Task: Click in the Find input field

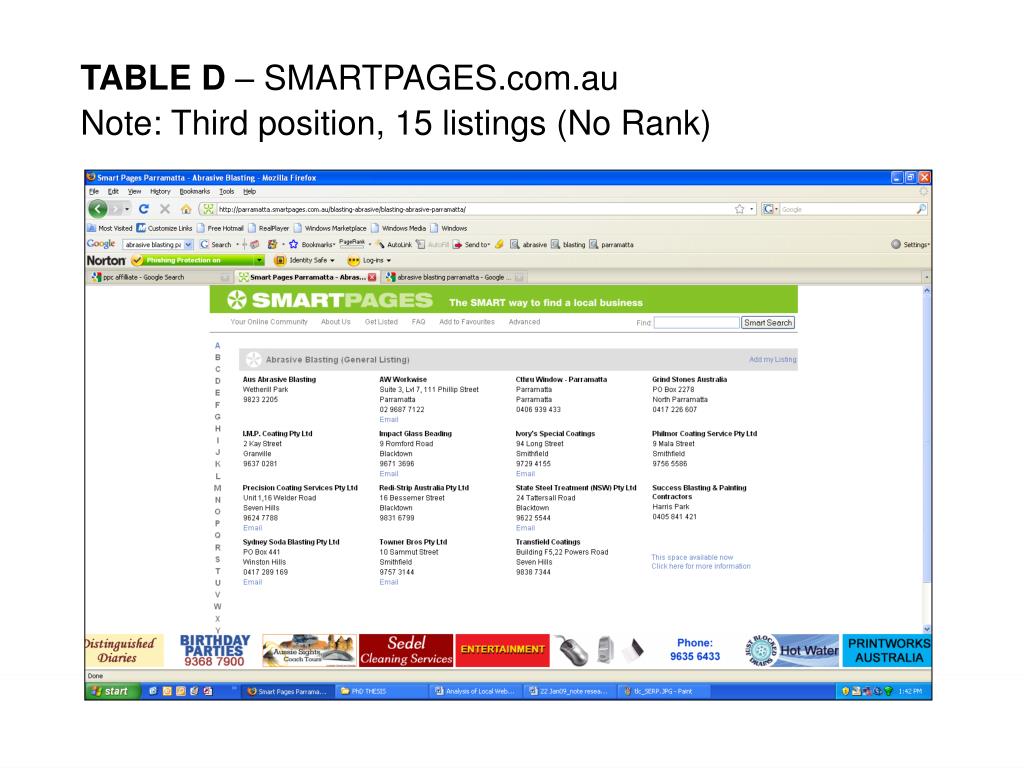Action: pos(696,323)
